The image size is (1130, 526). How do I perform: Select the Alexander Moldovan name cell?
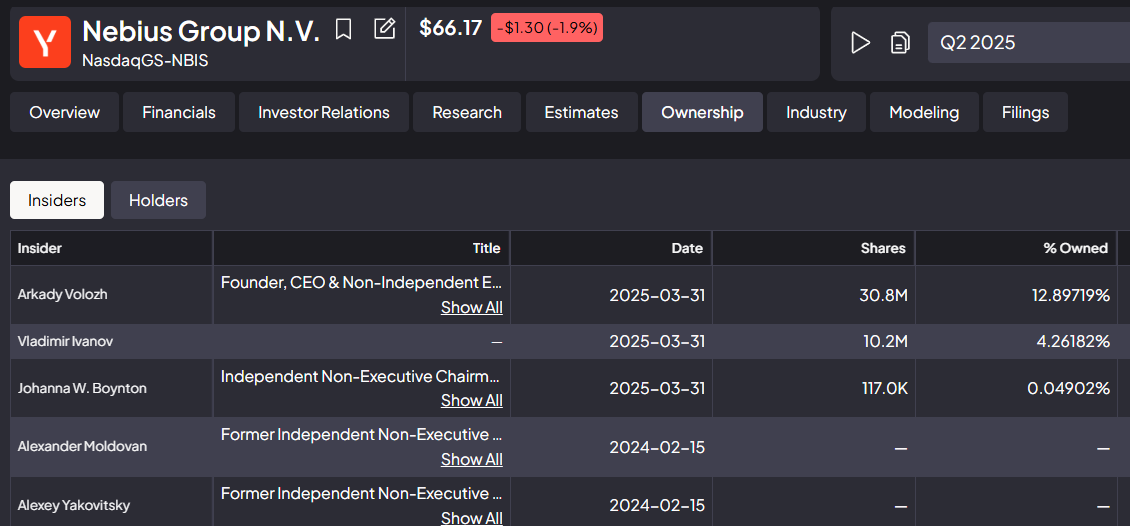[x=112, y=447]
